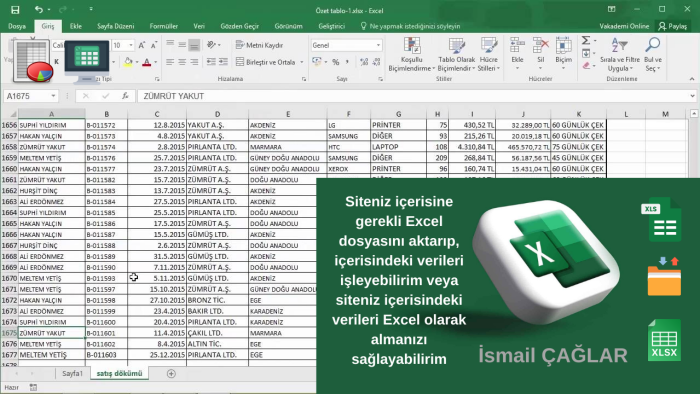Expand the font color arrow
Image resolution: width=700 pixels, height=394 pixels.
pos(155,62)
